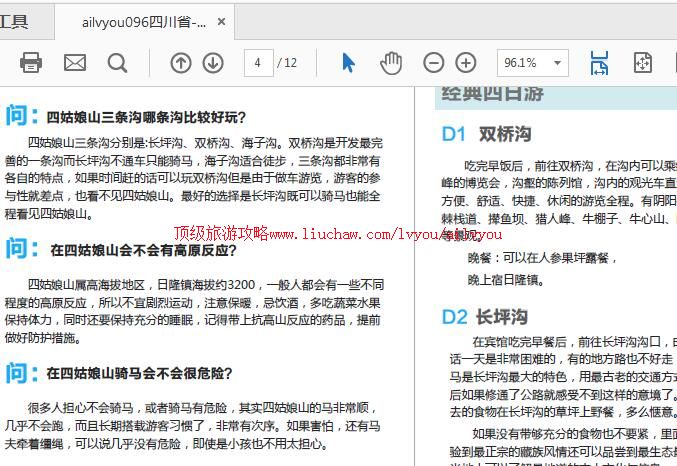Image resolution: width=677 pixels, height=466 pixels.
Task: Switch to the 工具 tab
Action: click(14, 22)
